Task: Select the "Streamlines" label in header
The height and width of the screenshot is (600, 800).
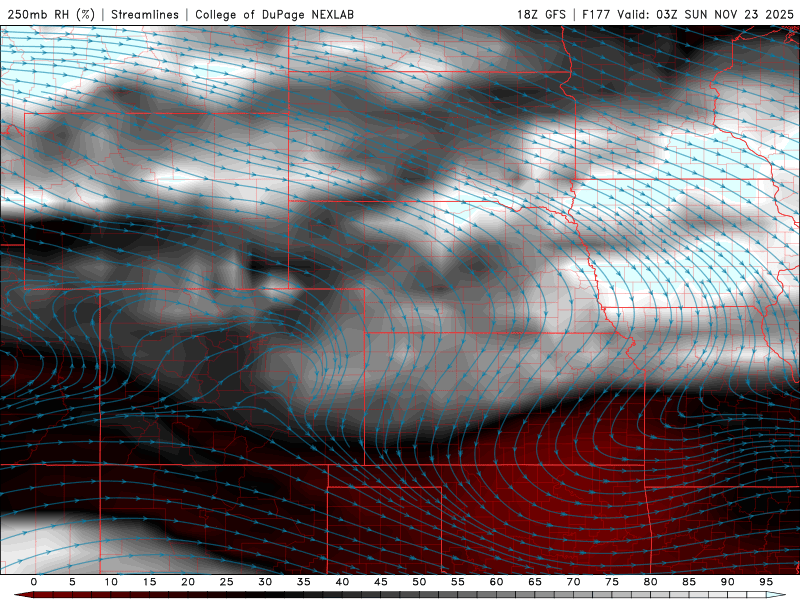Action: (145, 14)
